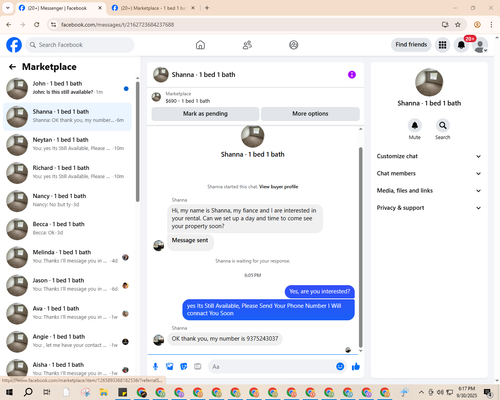Click the chat messages scrollbar
This screenshot has height=400, width=500.
[360, 247]
